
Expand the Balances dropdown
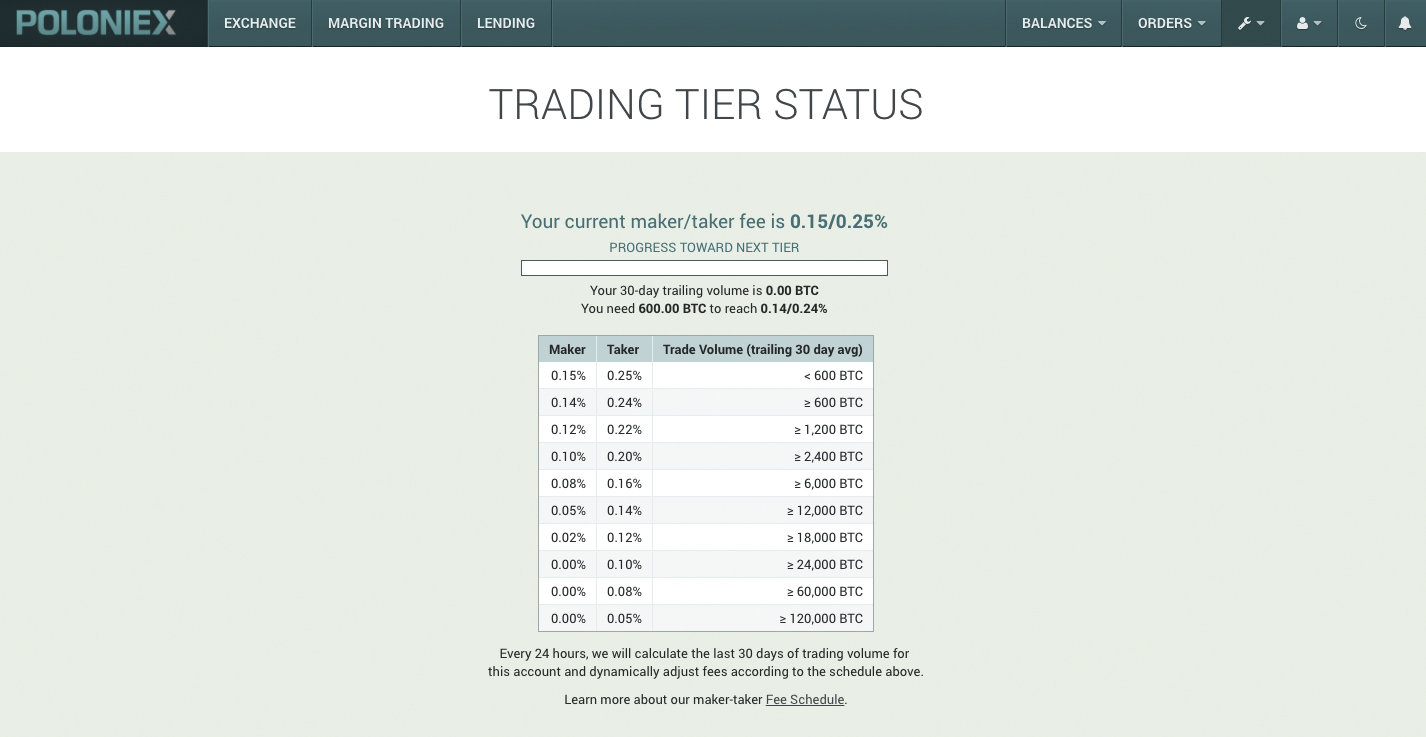pyautogui.click(x=1063, y=23)
